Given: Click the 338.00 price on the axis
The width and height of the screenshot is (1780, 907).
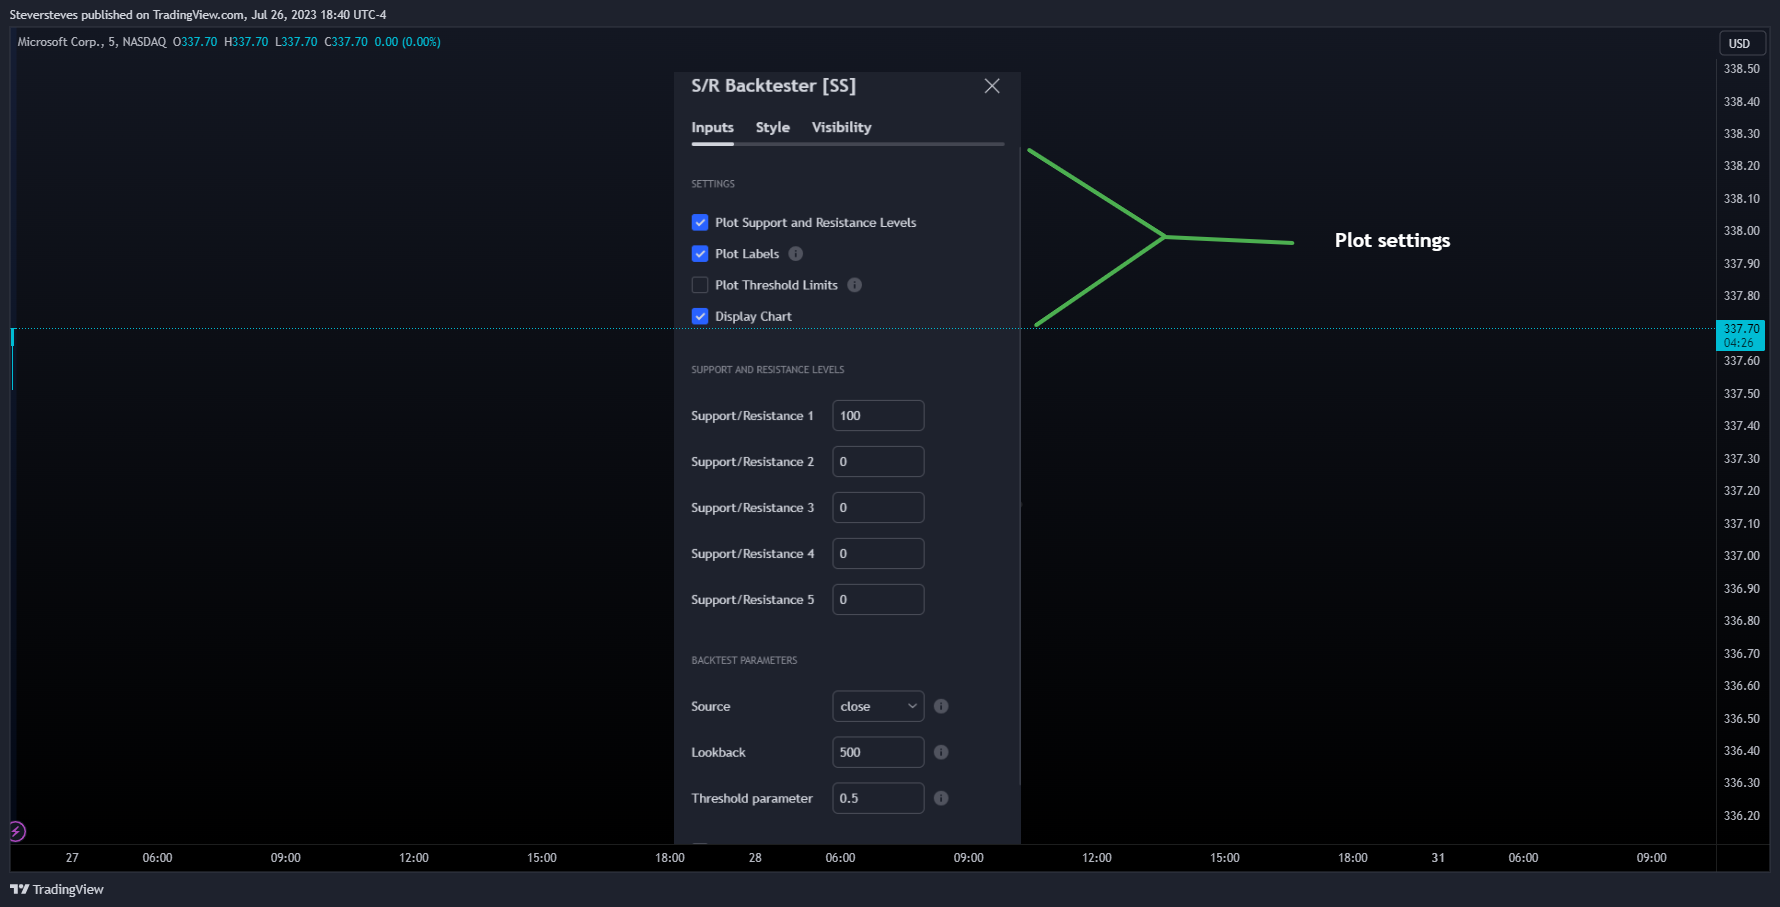Looking at the screenshot, I should click(x=1741, y=231).
